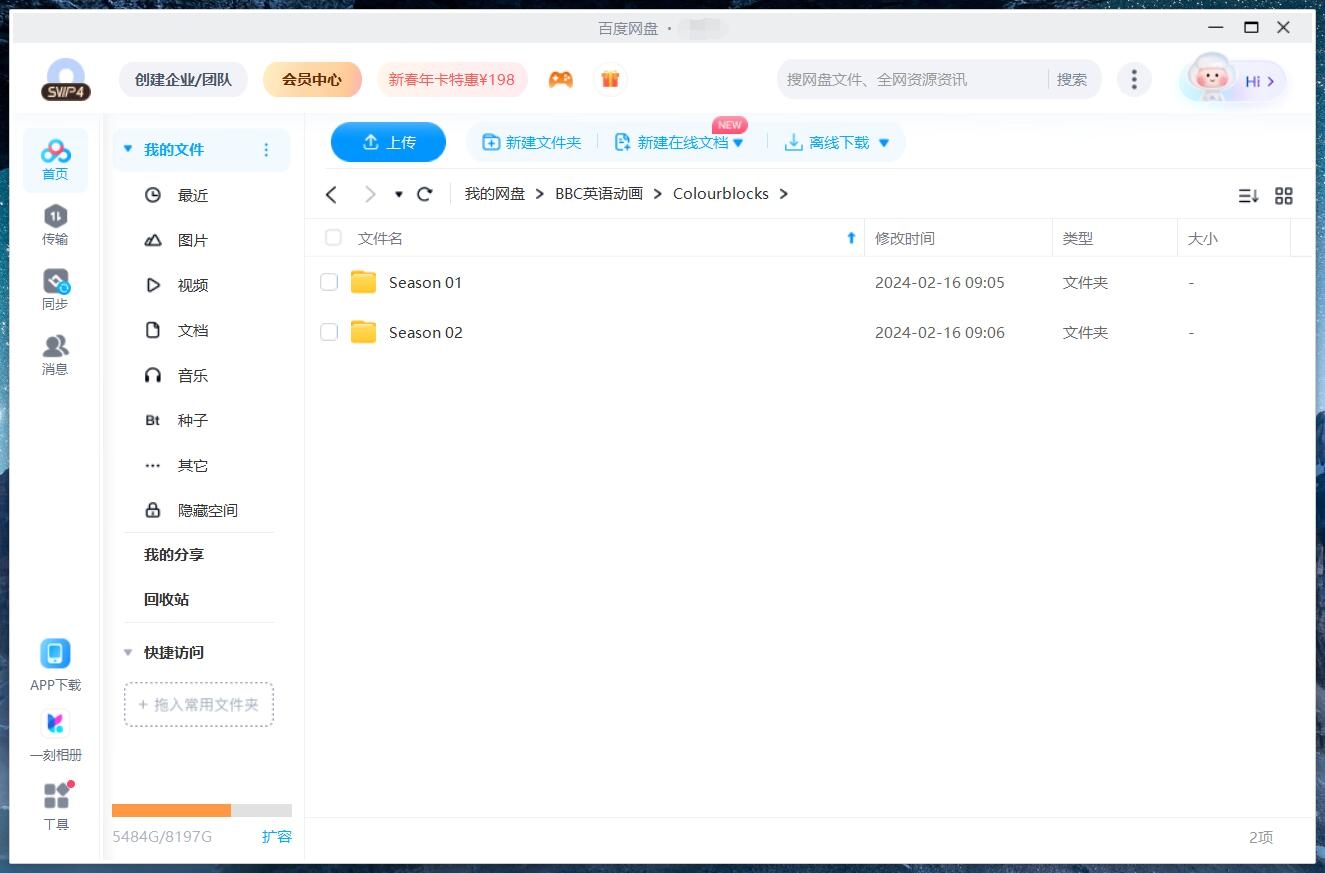Sort by 大小 column
The width and height of the screenshot is (1325, 873).
1202,238
